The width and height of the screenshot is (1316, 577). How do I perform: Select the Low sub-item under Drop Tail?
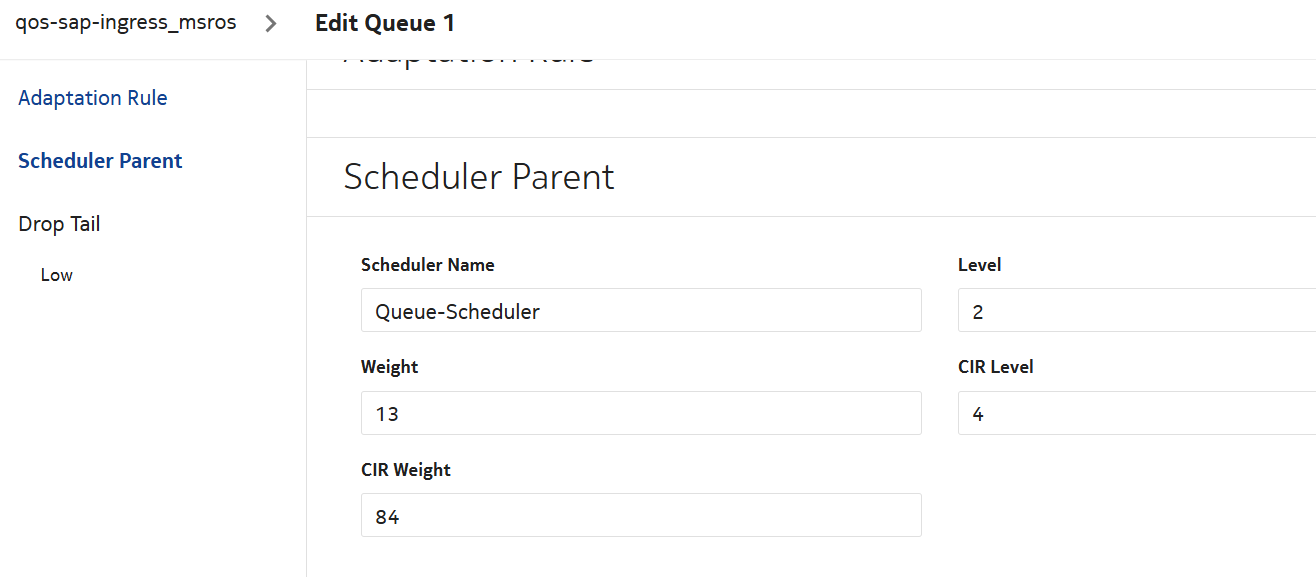(57, 275)
